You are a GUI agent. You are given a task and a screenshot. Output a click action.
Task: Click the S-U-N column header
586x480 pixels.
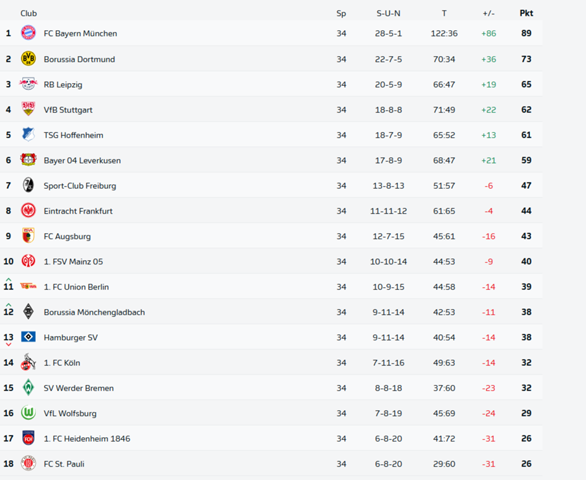pos(388,13)
